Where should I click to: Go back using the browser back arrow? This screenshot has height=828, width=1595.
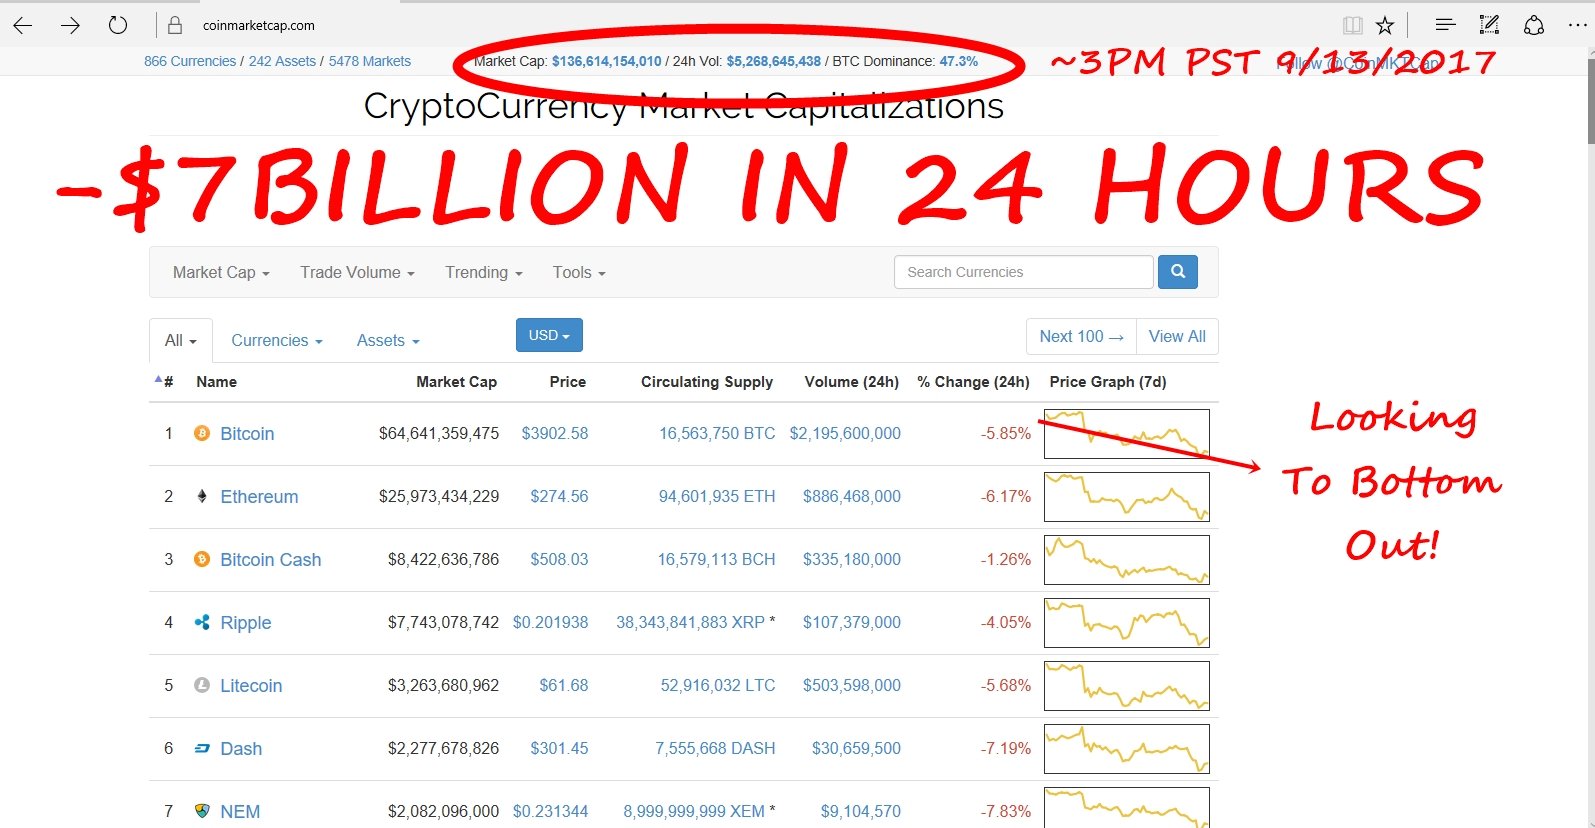click(x=22, y=26)
